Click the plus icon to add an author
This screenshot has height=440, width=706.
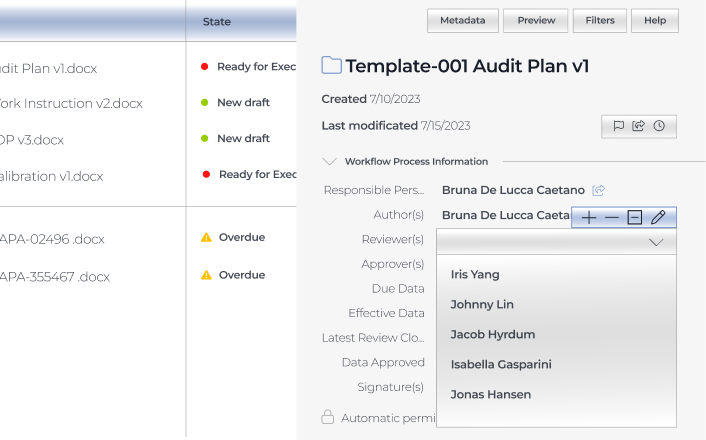[x=589, y=217]
